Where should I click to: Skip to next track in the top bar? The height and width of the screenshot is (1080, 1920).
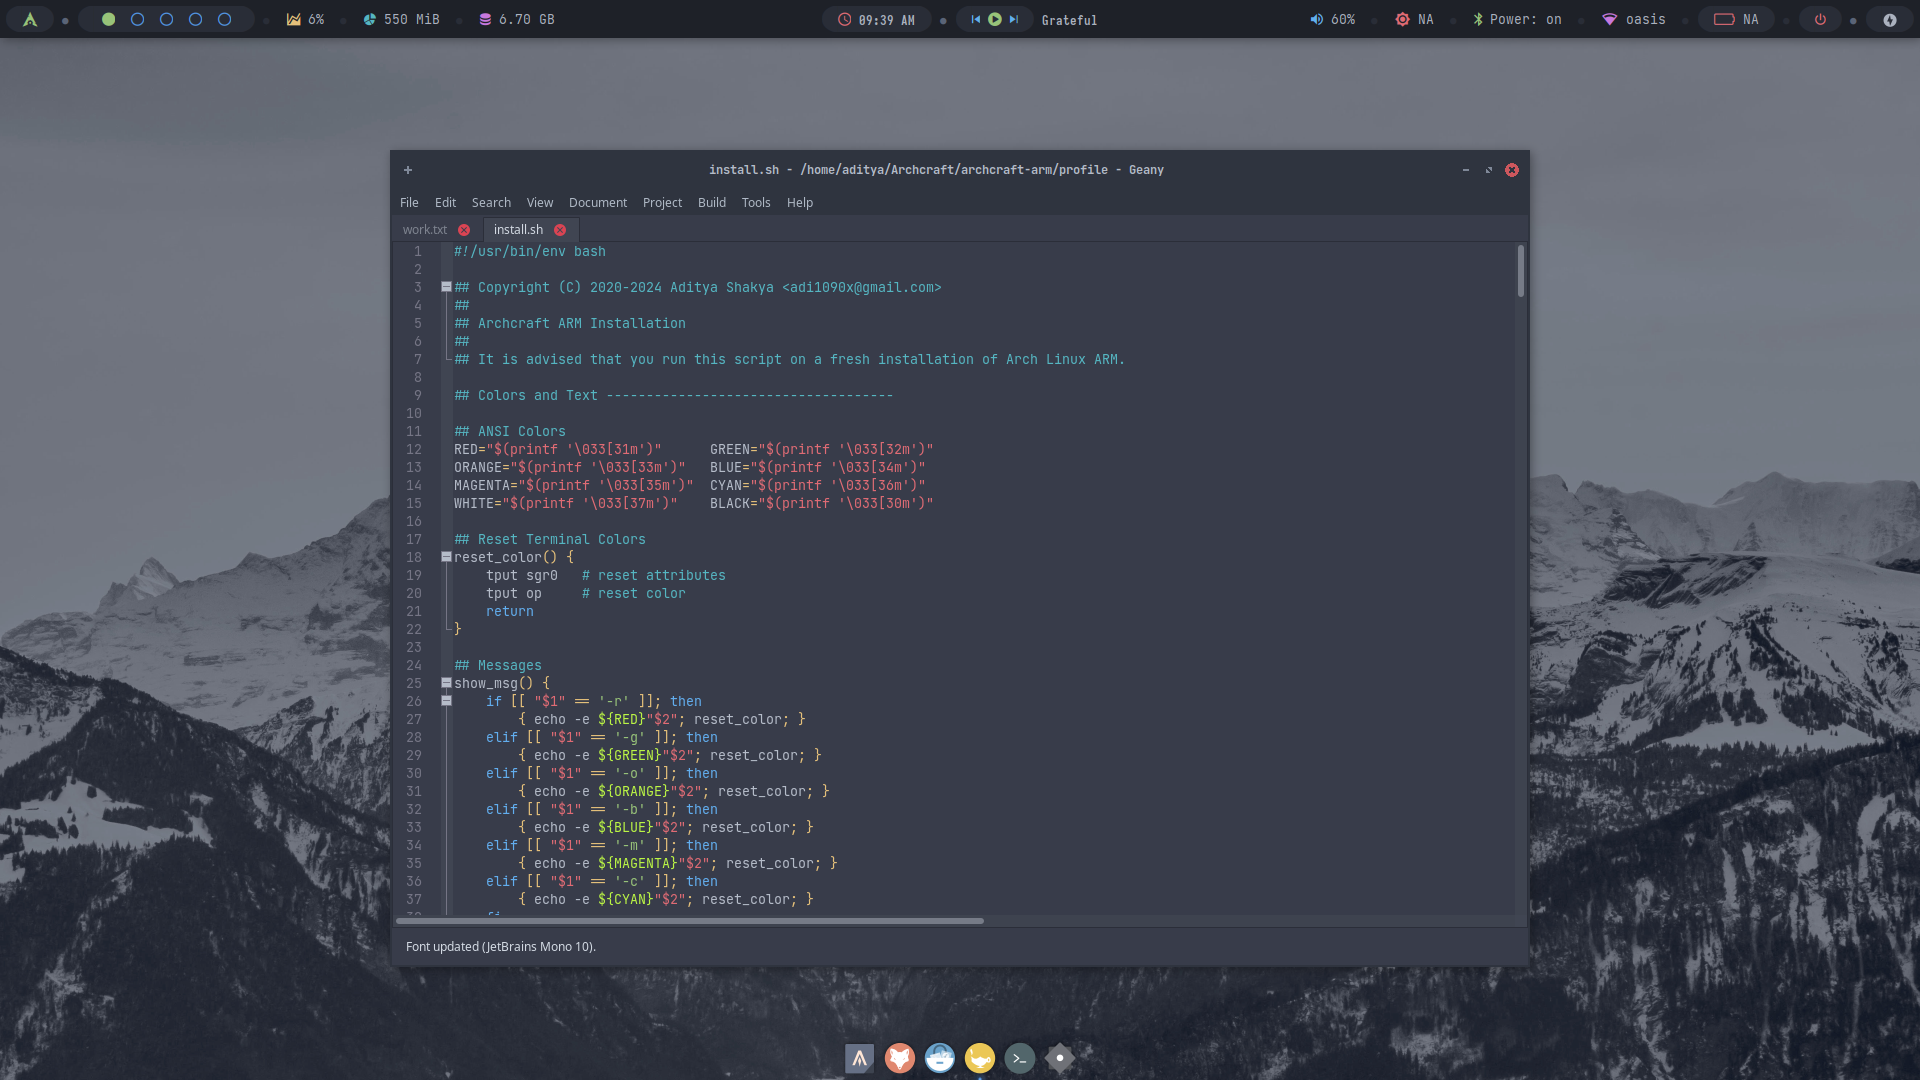tap(1014, 19)
